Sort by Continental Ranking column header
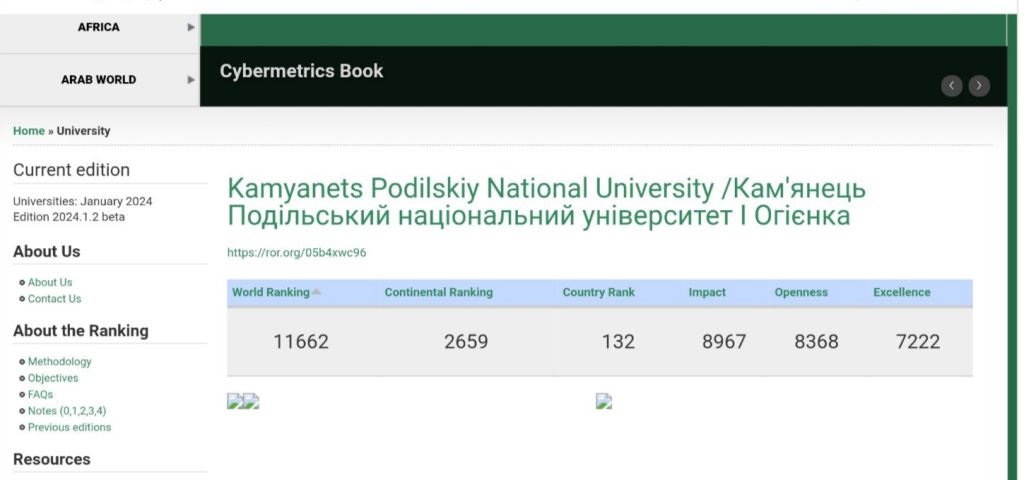 click(438, 292)
